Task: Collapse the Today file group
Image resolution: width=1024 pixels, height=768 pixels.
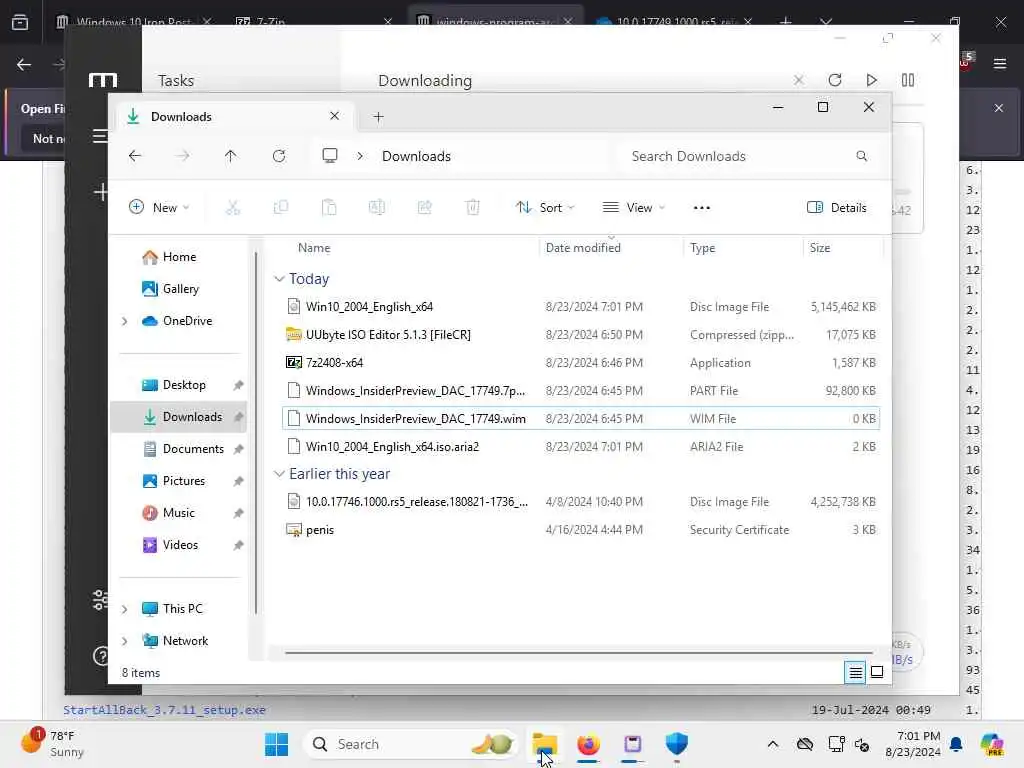Action: pos(279,279)
